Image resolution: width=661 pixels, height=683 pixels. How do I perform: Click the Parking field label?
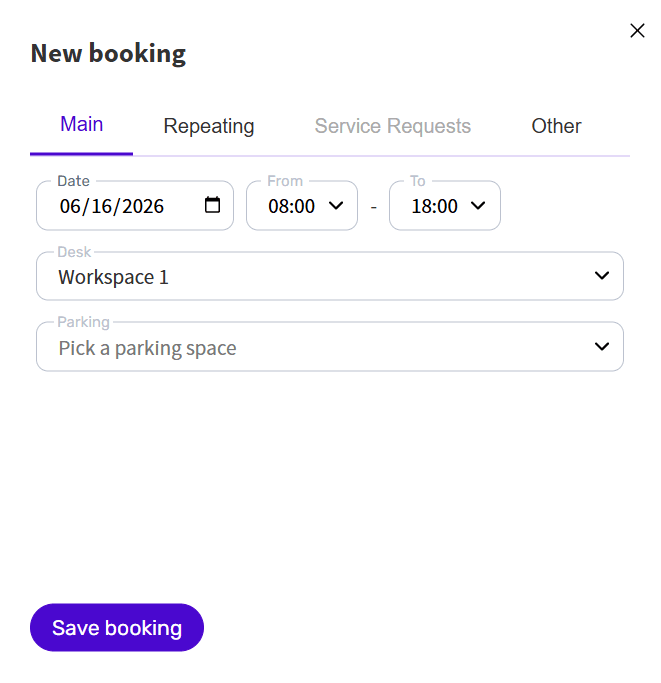pos(83,322)
